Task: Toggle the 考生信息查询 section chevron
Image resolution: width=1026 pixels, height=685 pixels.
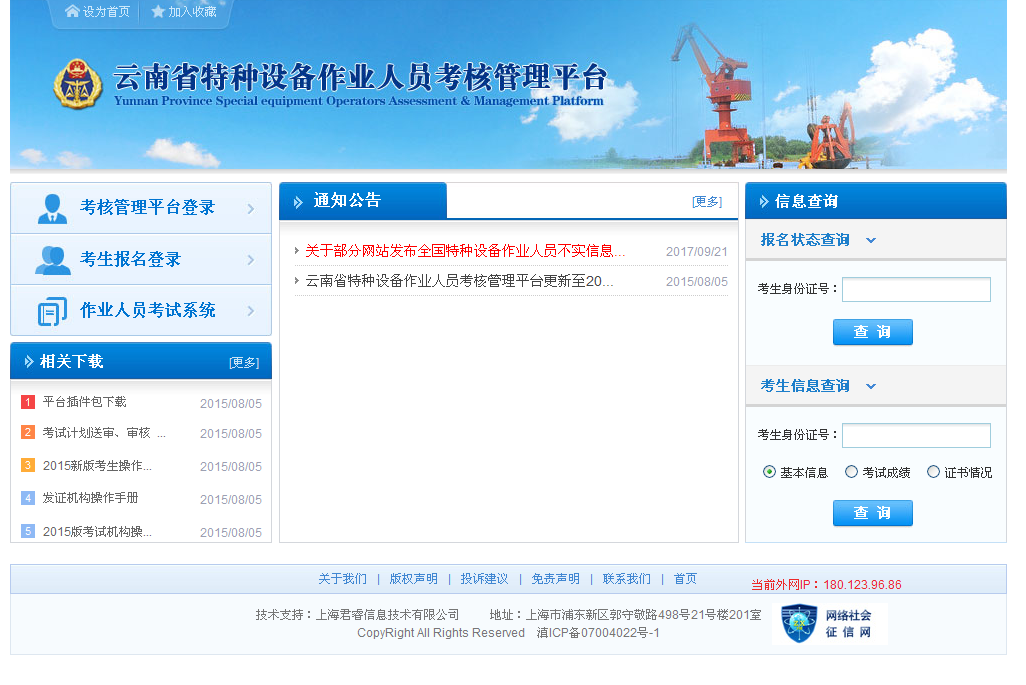Action: tap(871, 386)
